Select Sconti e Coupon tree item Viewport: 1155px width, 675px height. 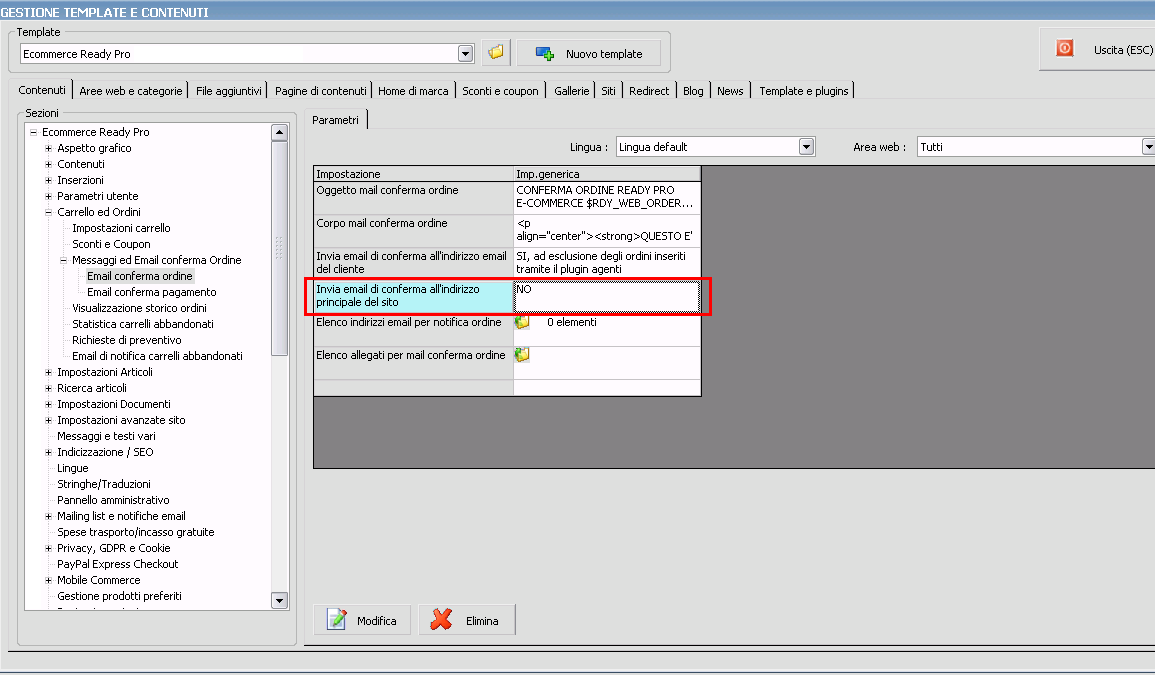coord(111,244)
